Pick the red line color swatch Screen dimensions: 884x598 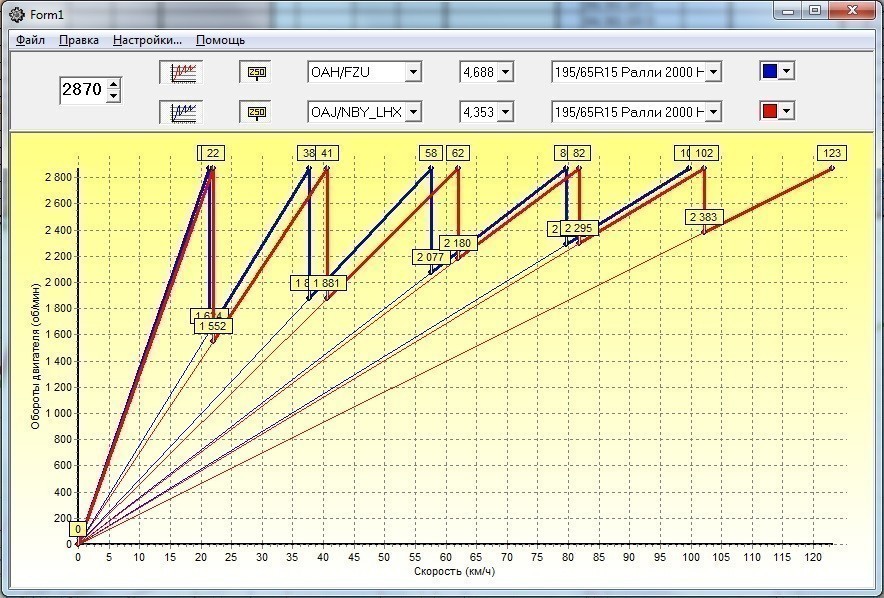point(769,110)
